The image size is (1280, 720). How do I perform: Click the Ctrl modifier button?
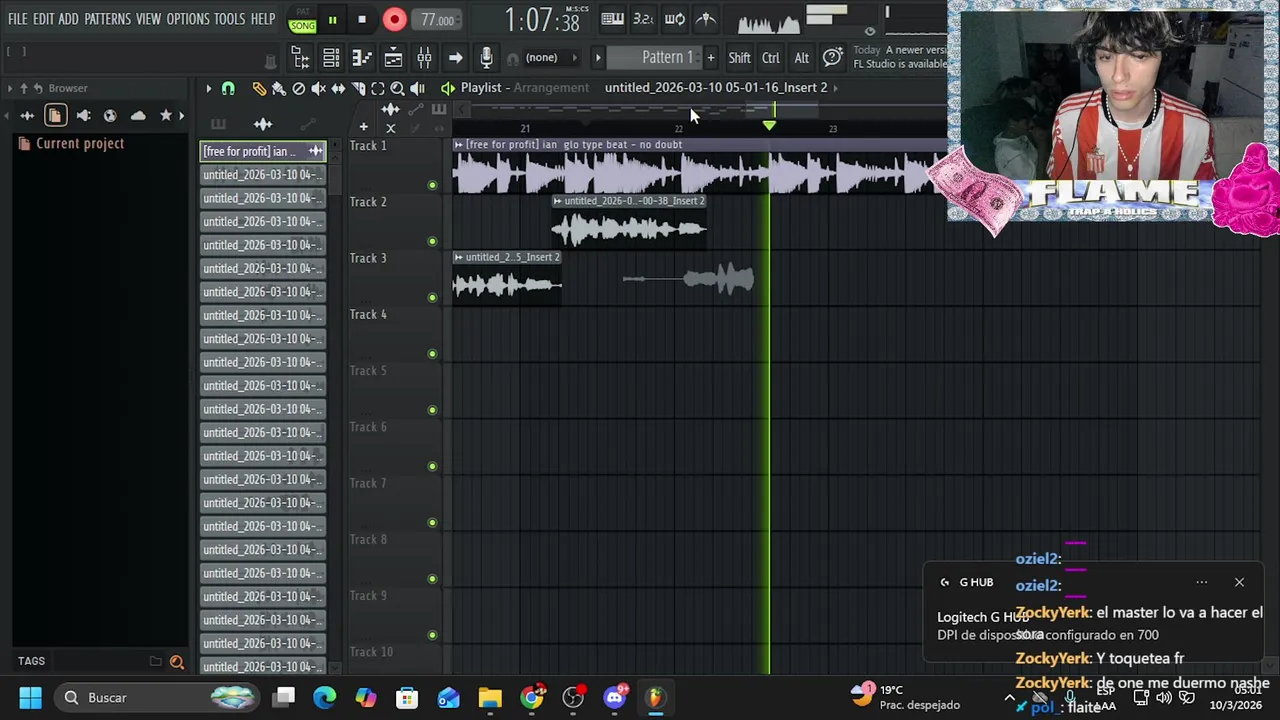771,58
